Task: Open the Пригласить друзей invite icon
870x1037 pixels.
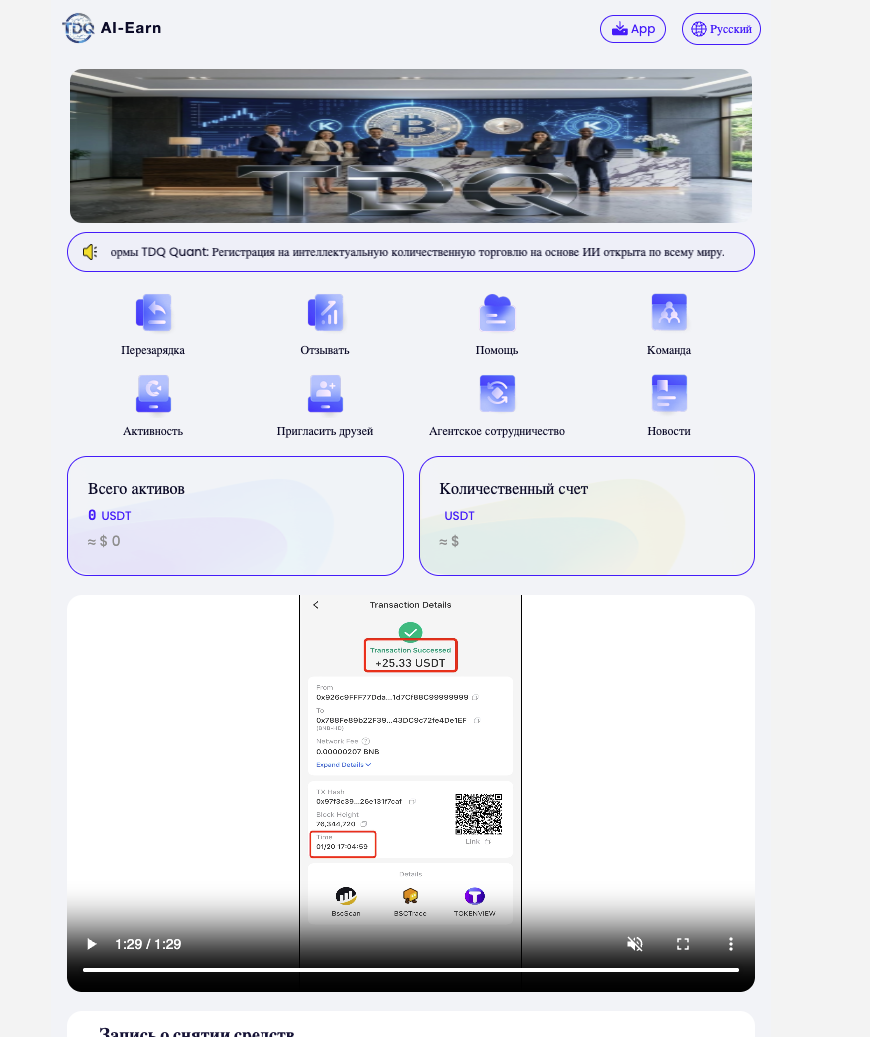Action: point(325,394)
